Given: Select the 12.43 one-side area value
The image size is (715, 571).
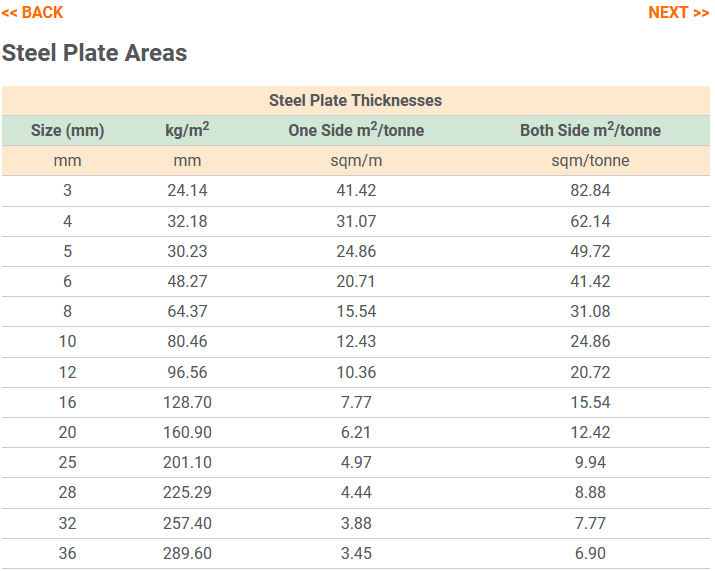Looking at the screenshot, I should pos(356,341).
